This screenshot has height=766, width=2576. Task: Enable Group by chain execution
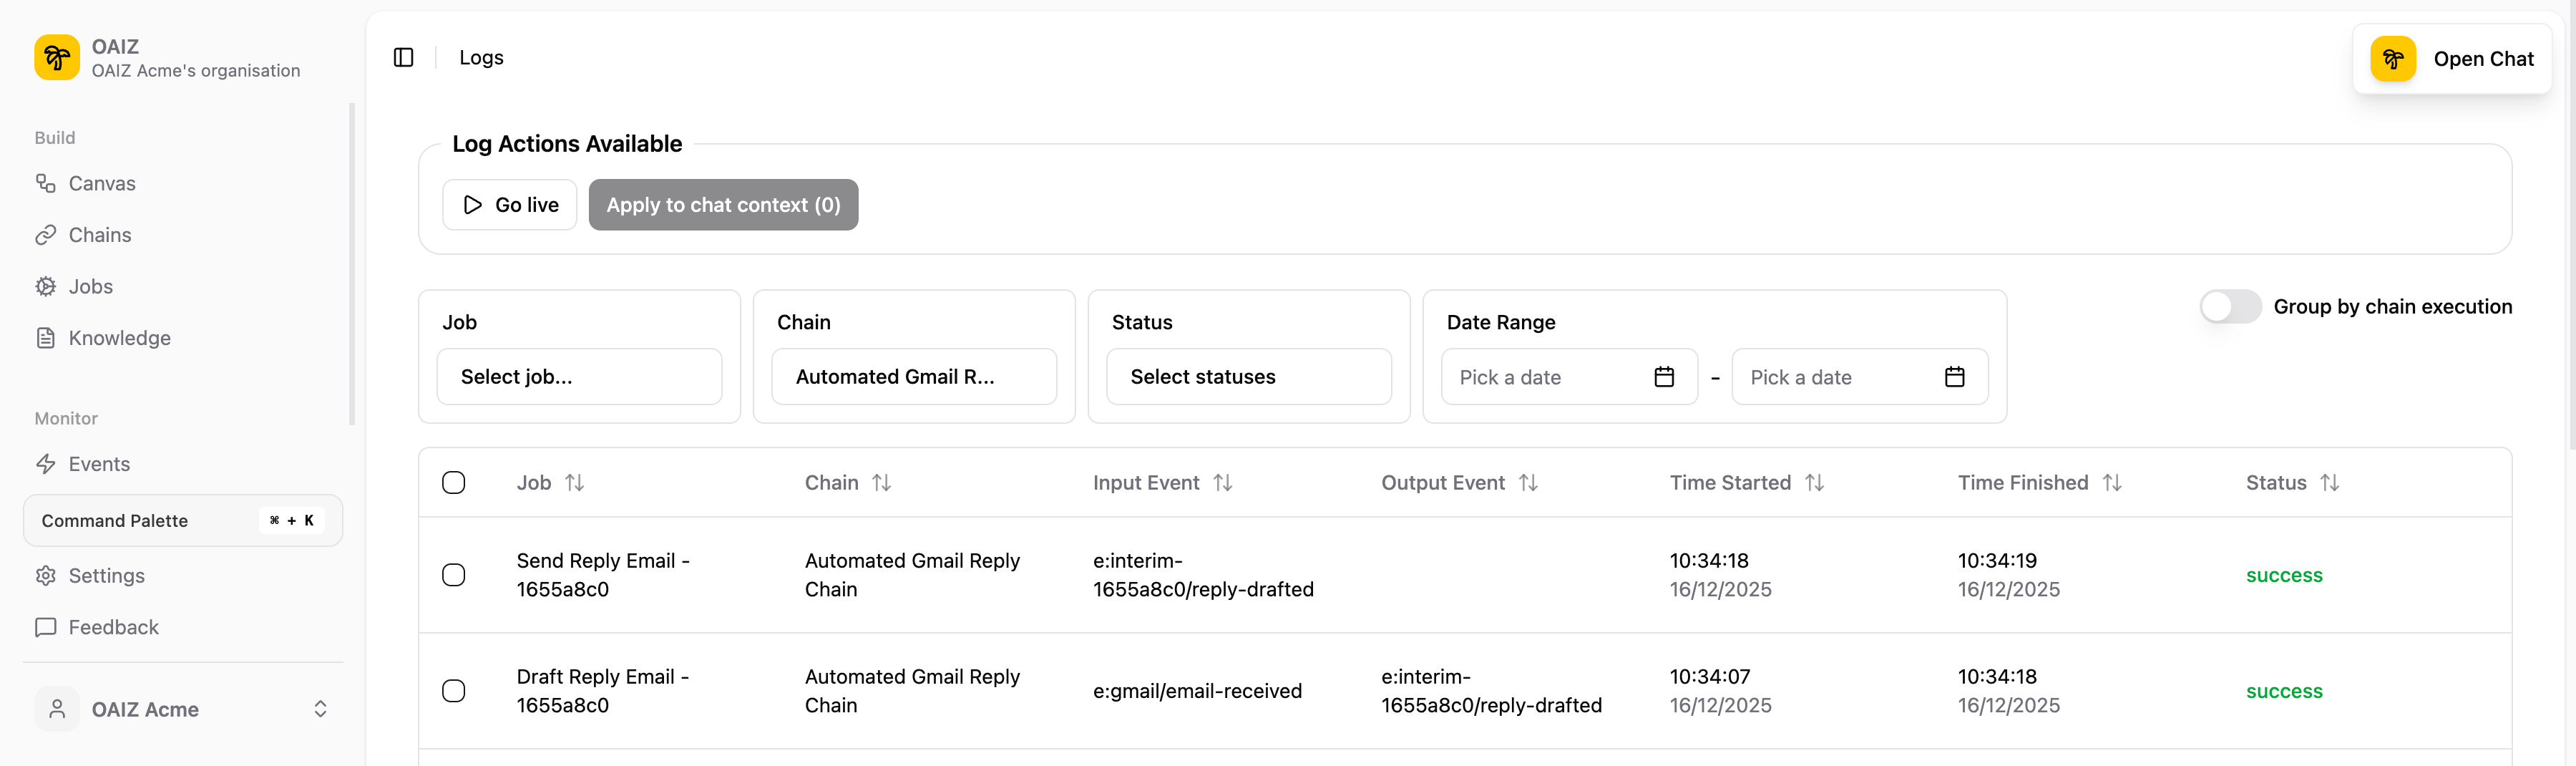tap(2230, 306)
